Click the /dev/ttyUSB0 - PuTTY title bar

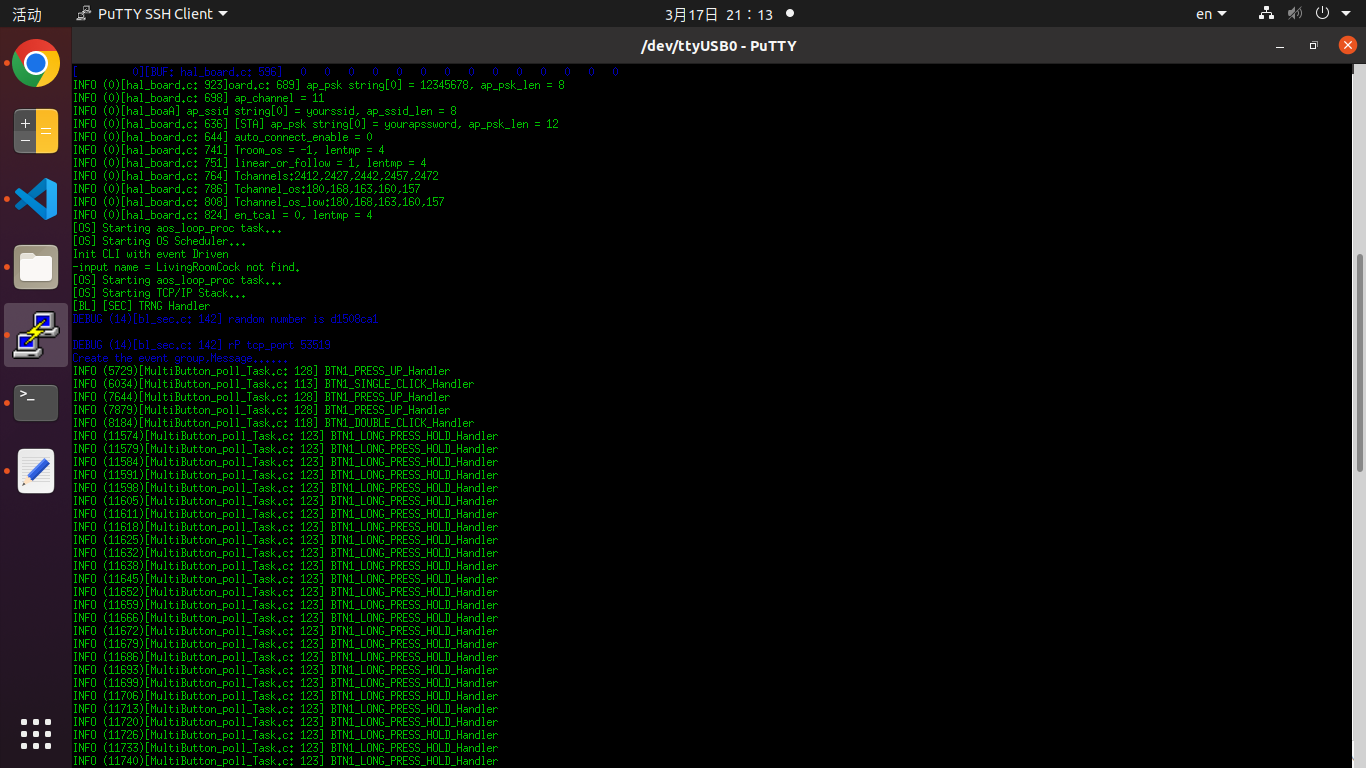point(718,46)
